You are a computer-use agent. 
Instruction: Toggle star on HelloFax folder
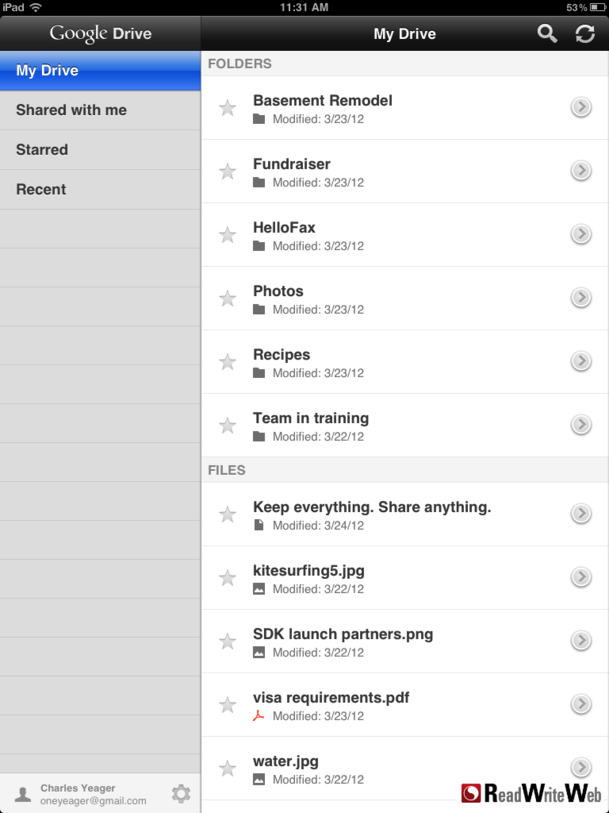click(228, 235)
